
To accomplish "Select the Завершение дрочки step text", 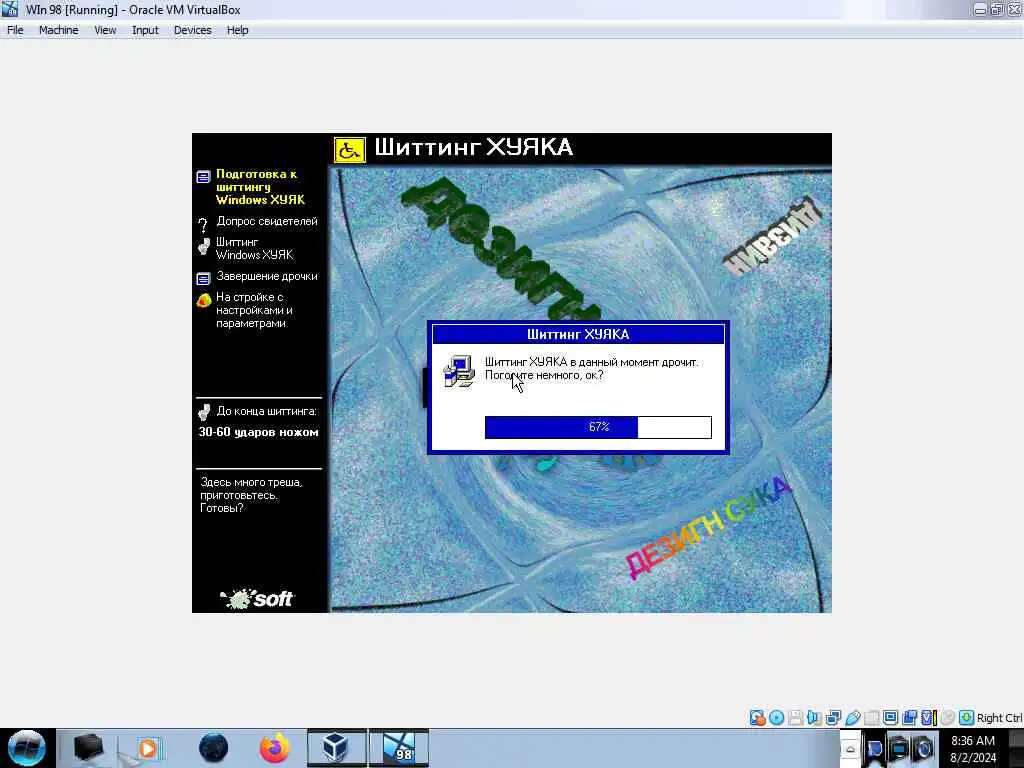I will pos(267,276).
